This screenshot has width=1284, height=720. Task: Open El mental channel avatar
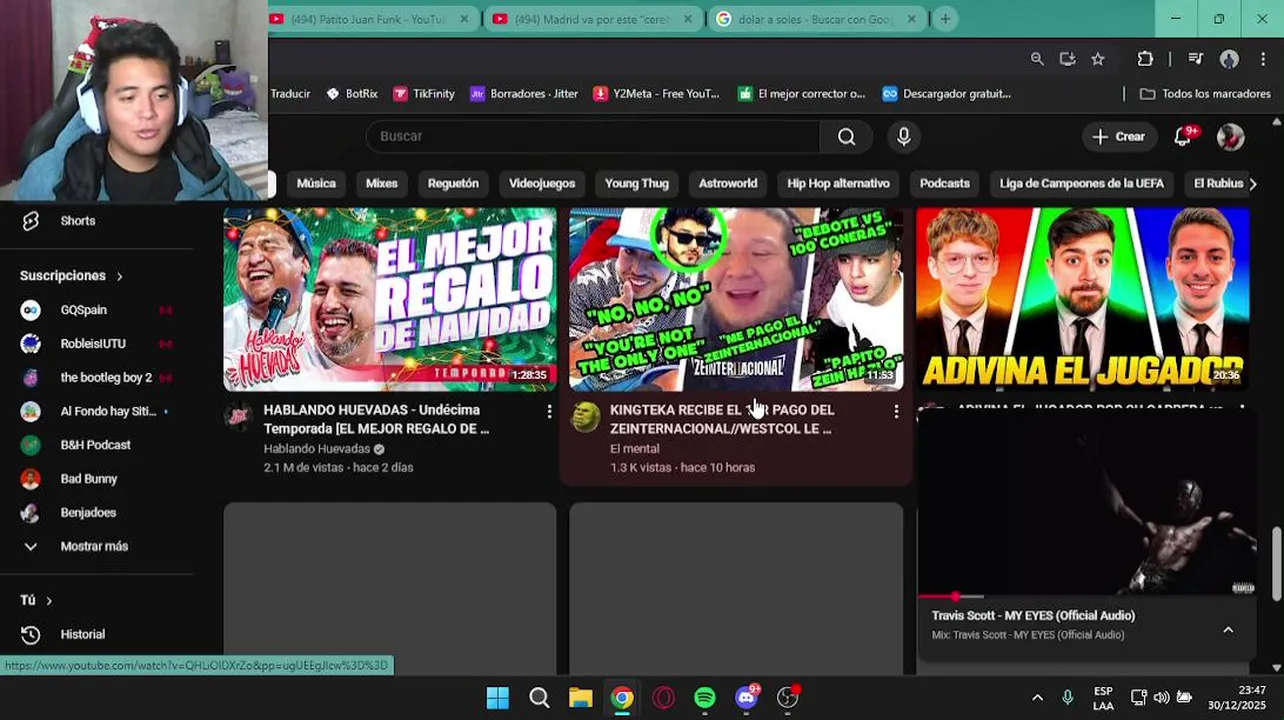tap(586, 418)
